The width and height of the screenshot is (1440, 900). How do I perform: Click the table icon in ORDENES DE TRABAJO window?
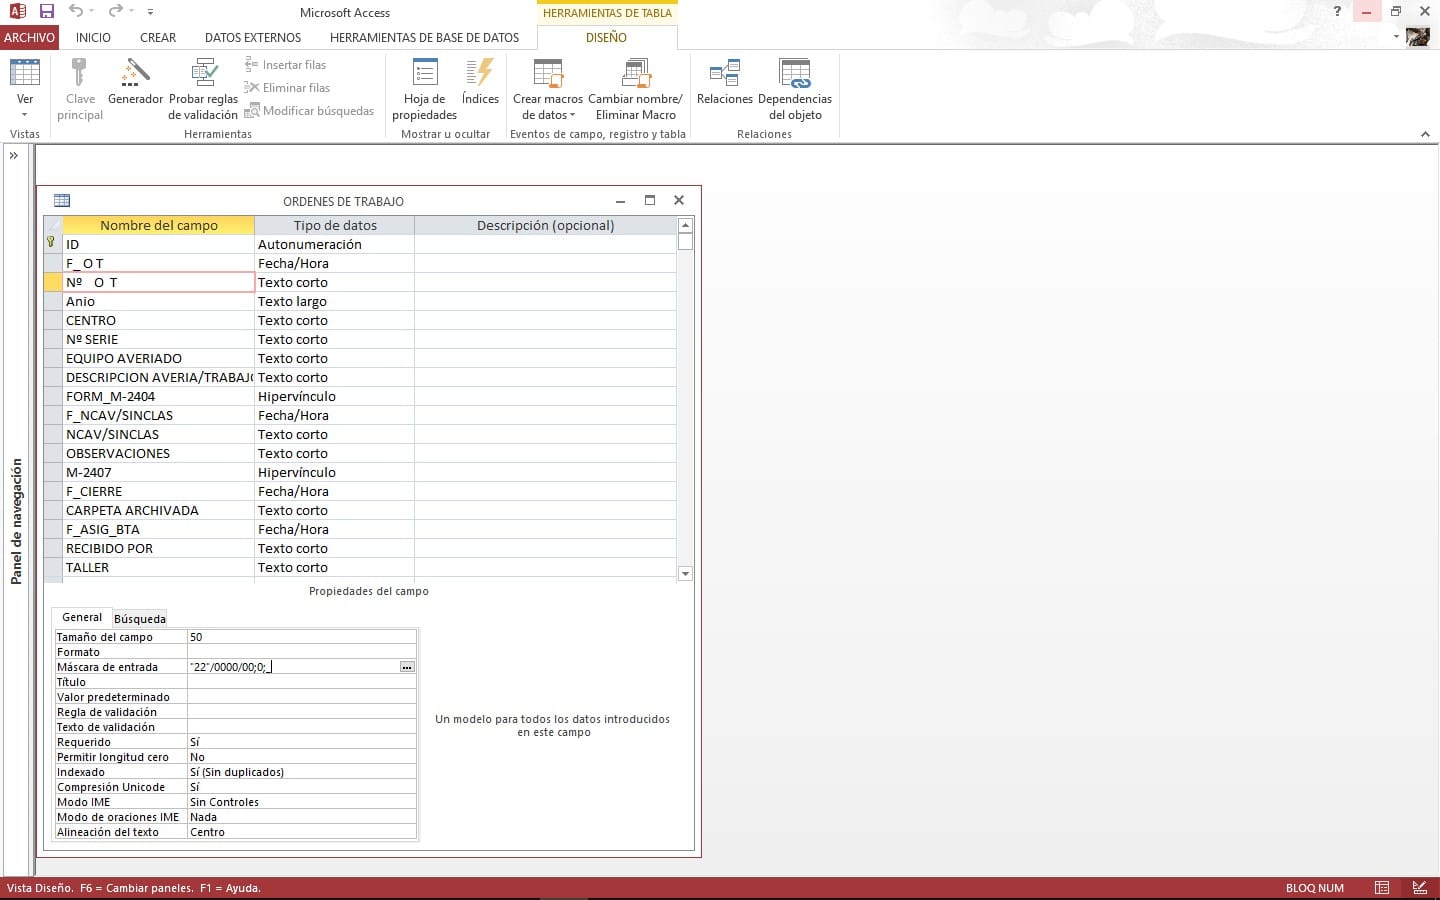pos(62,200)
